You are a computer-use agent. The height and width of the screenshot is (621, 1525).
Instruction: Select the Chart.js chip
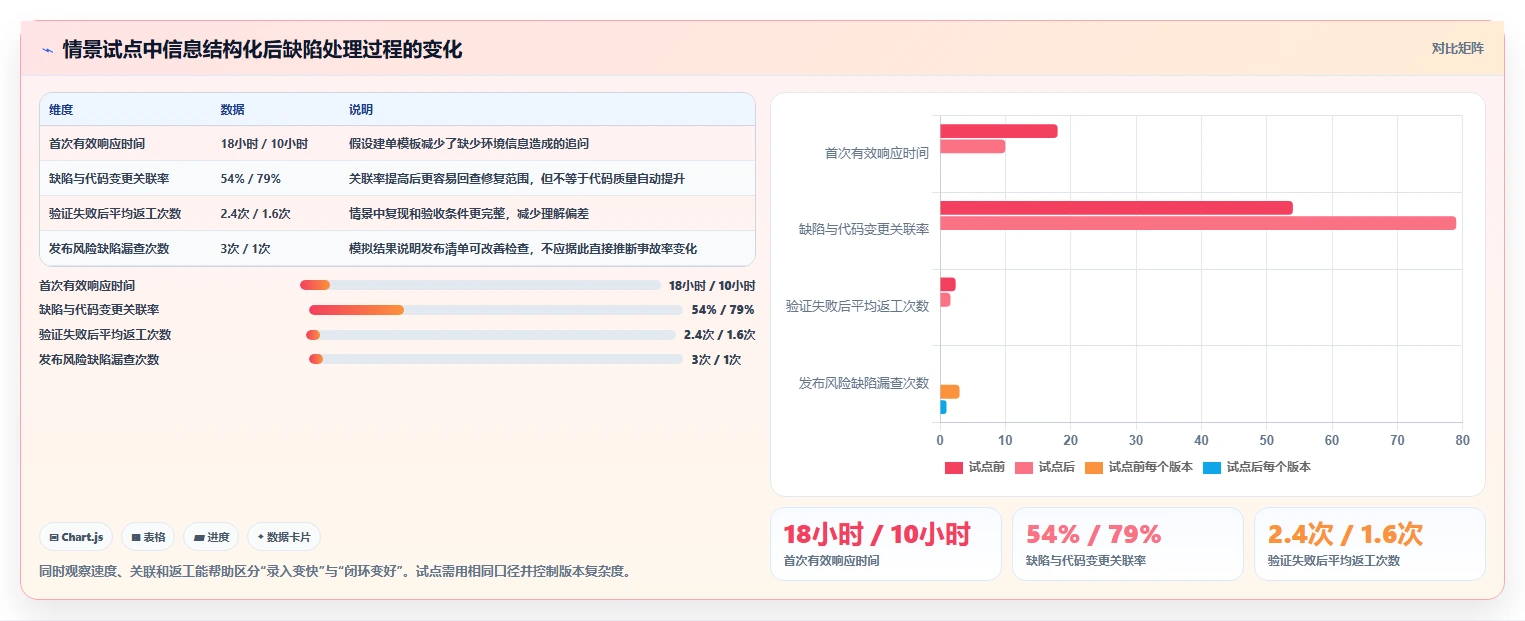[x=77, y=537]
